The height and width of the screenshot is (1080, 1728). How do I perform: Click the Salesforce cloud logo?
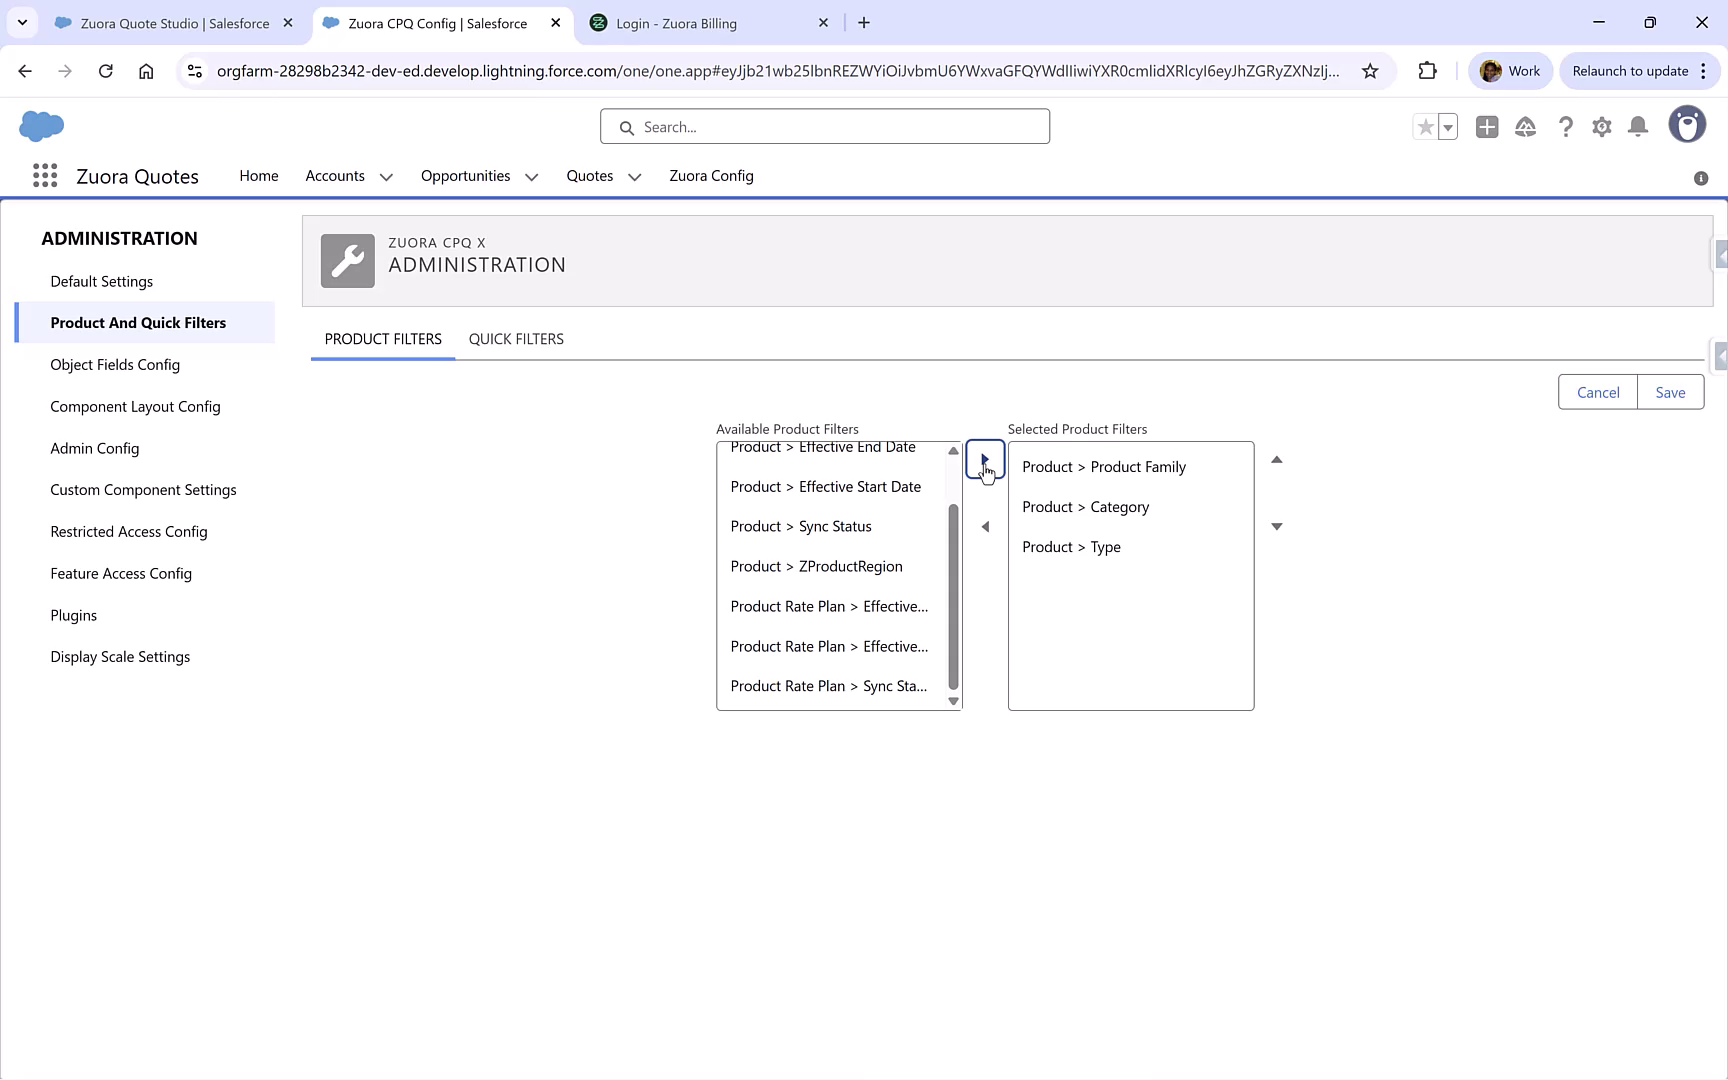pyautogui.click(x=41, y=126)
